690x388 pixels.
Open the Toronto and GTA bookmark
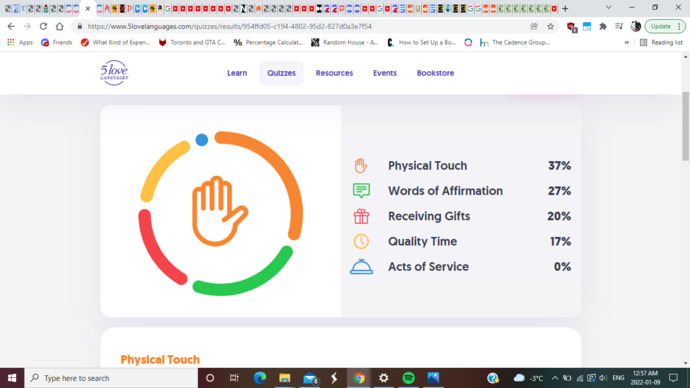click(192, 42)
